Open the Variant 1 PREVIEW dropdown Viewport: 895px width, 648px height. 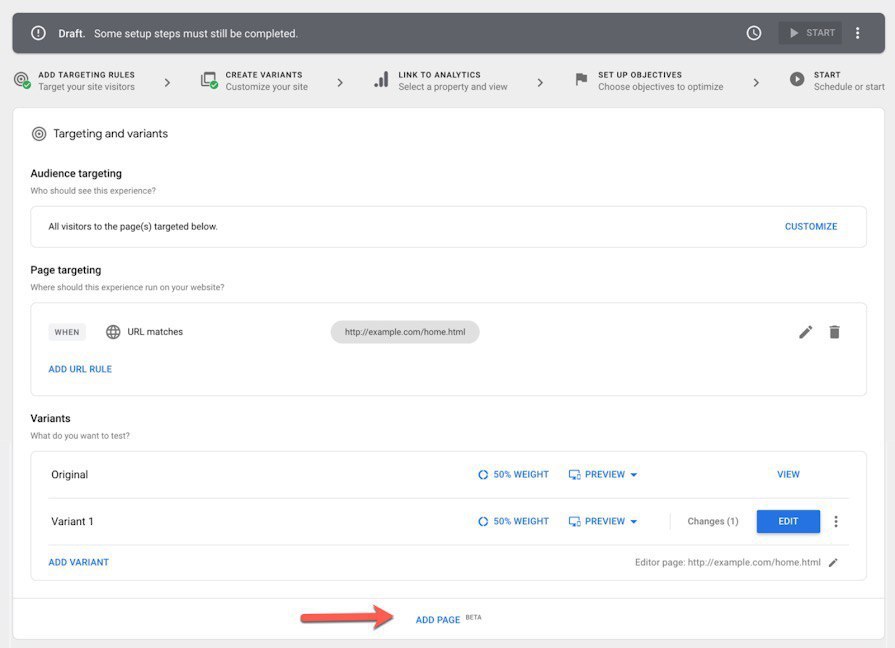(x=603, y=521)
